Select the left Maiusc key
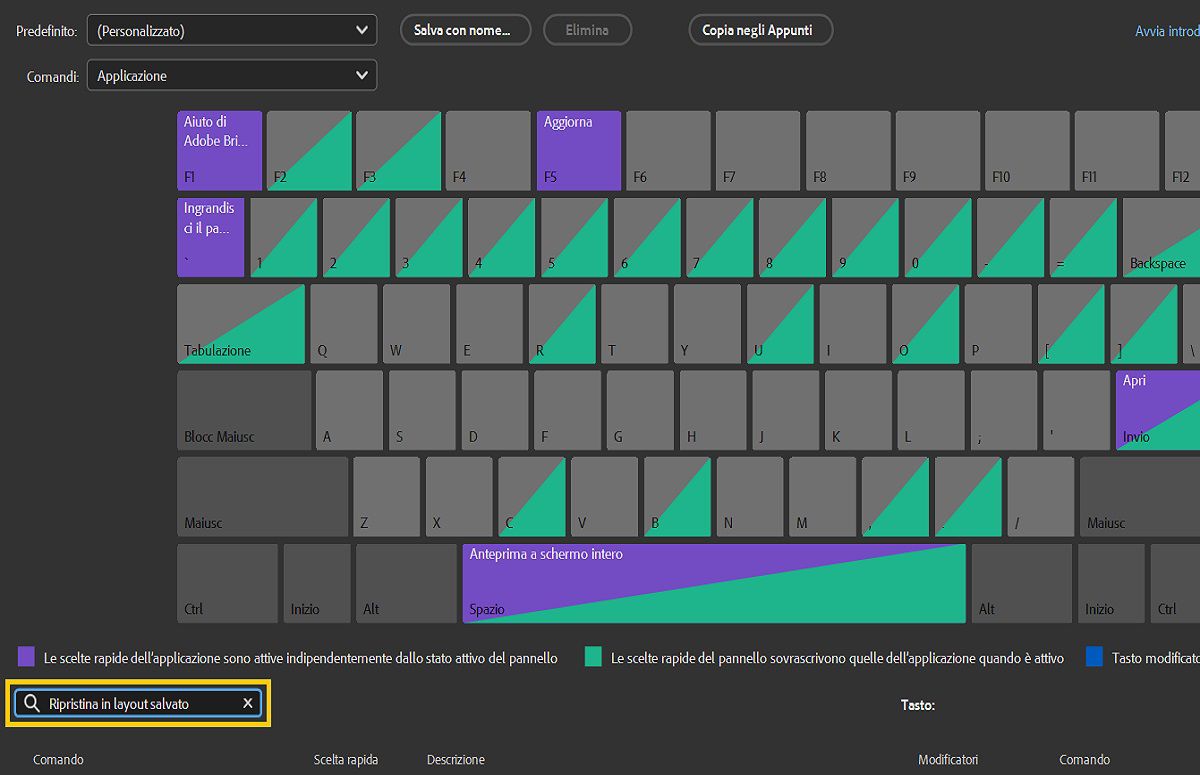Screen dimensions: 1200x775 point(263,497)
